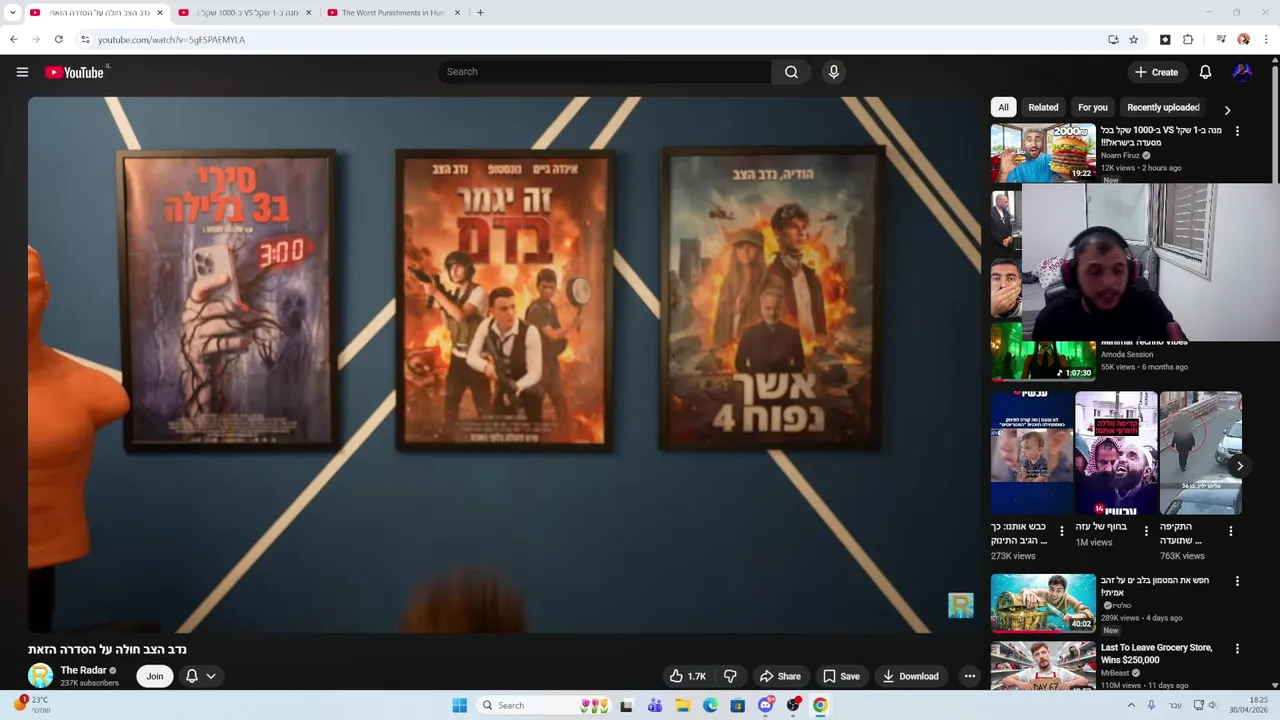Open a new browser tab

pyautogui.click(x=480, y=13)
